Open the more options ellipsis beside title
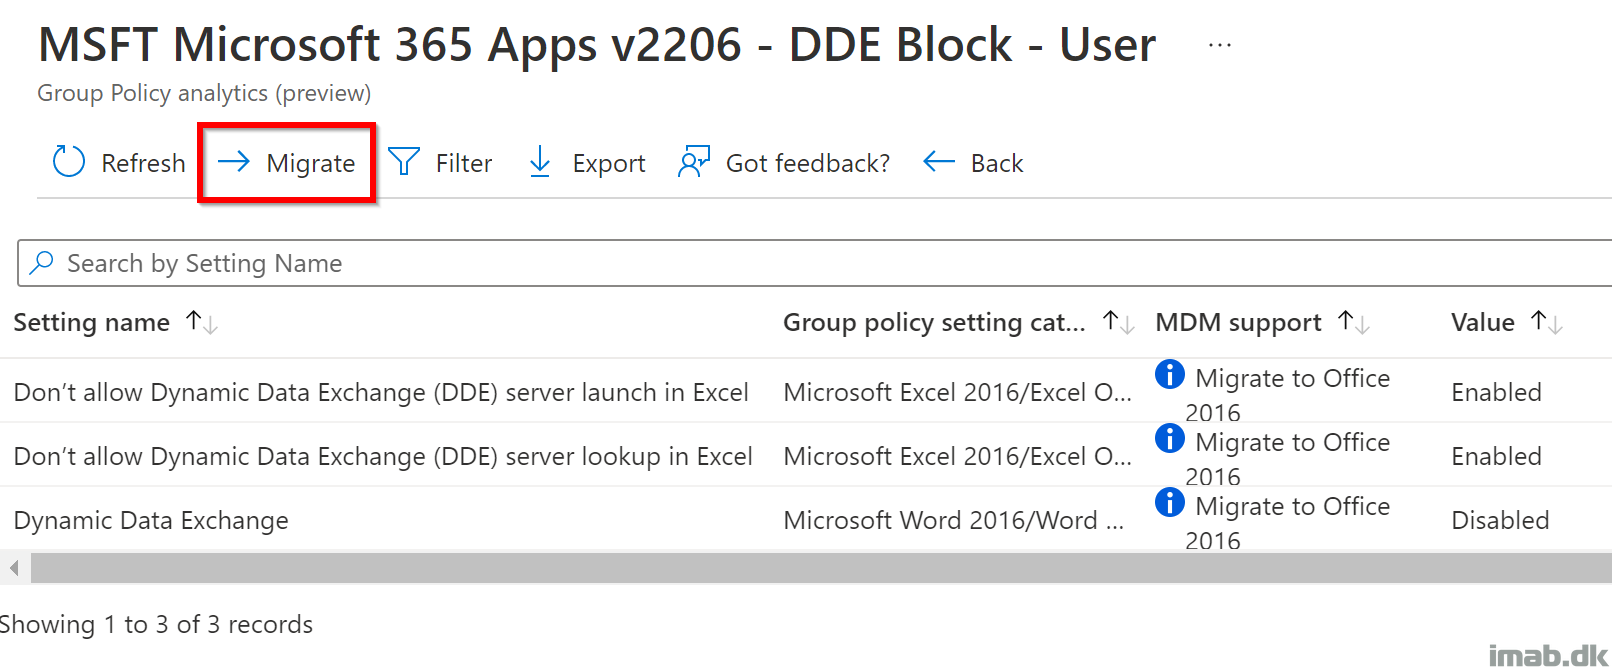The width and height of the screenshot is (1612, 668). tap(1220, 45)
